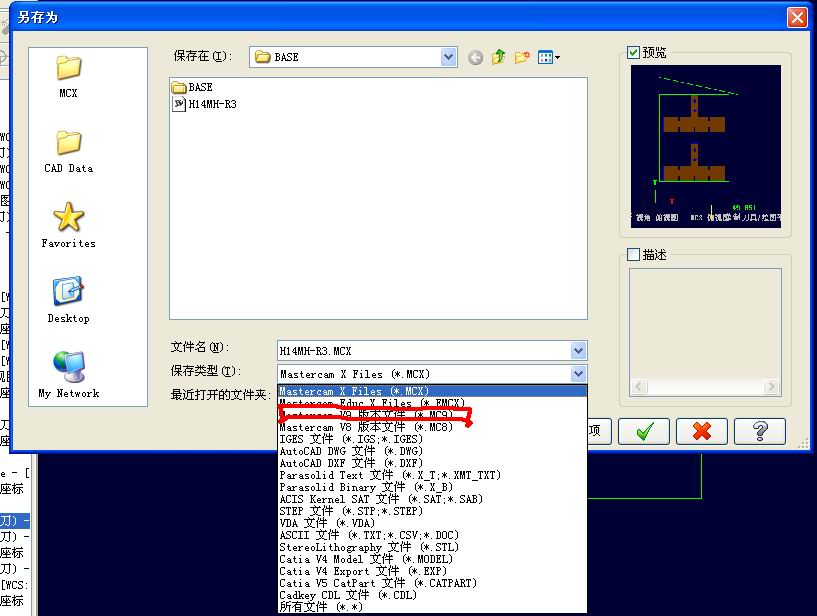817x616 pixels.
Task: Open the View menu icon
Action: coord(549,57)
